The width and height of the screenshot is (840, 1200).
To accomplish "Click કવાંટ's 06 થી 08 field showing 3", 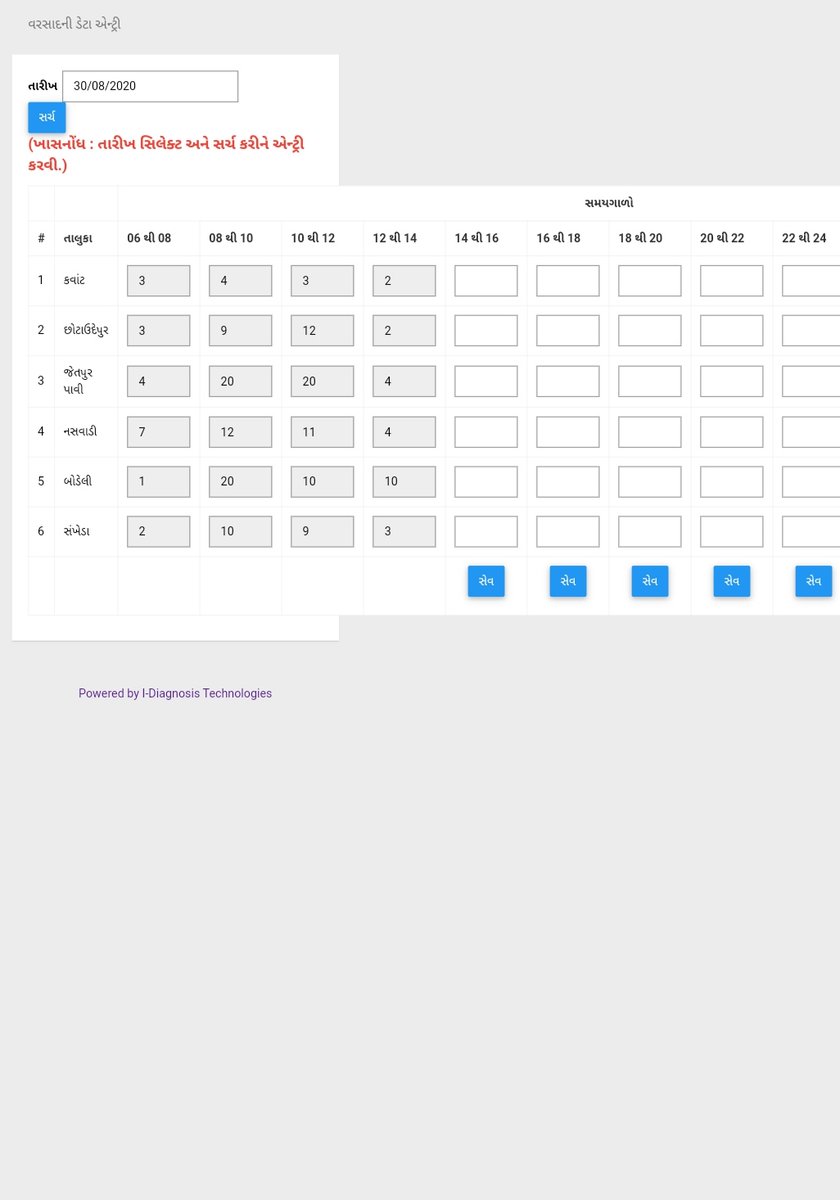I will (158, 281).
